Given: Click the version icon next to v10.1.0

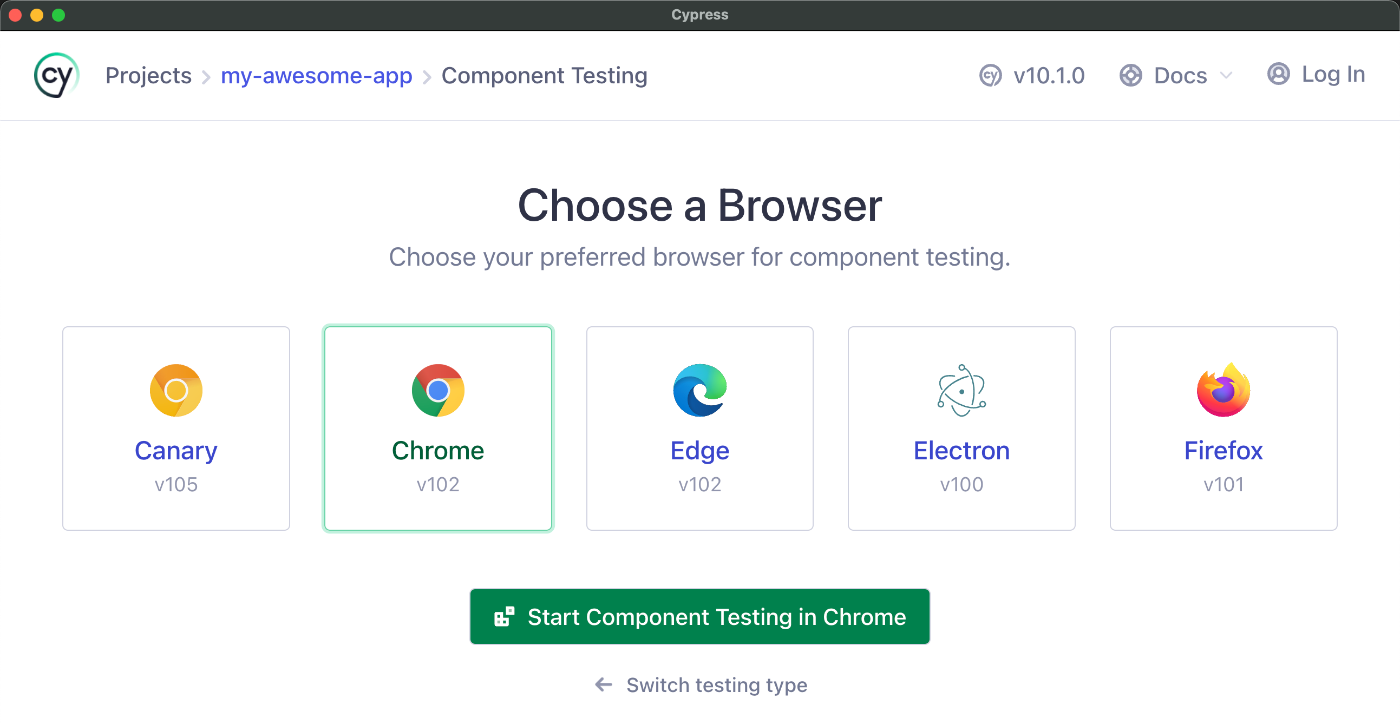Looking at the screenshot, I should [989, 75].
